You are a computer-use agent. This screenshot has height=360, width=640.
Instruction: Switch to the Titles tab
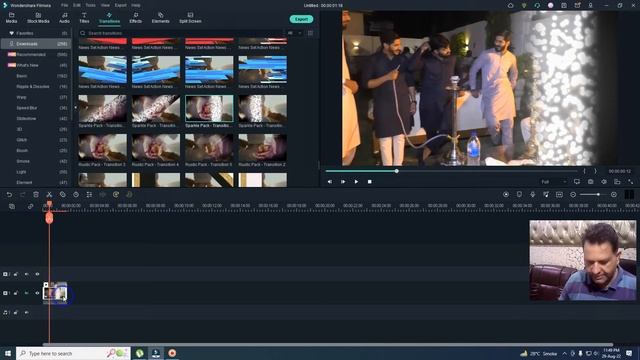click(x=84, y=18)
